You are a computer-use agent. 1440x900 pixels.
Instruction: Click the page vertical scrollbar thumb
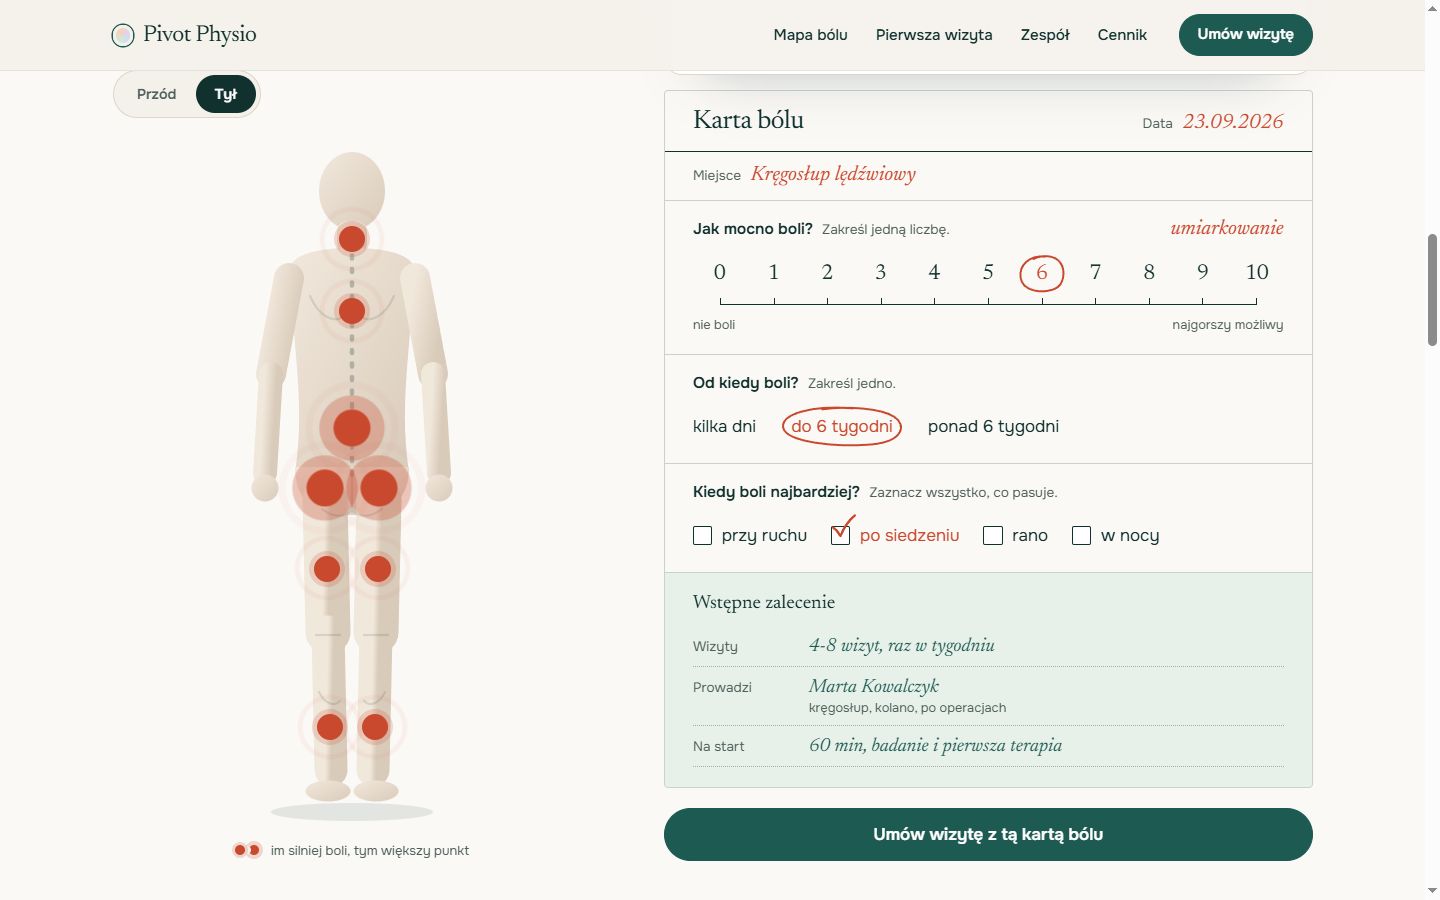pyautogui.click(x=1432, y=290)
